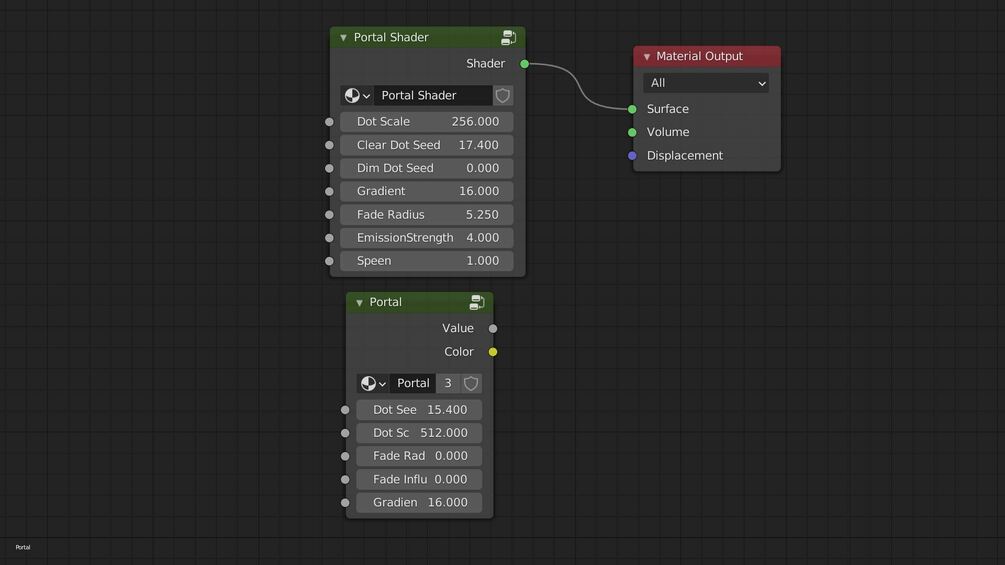This screenshot has width=1005, height=565.
Task: Select the Material Output node header title
Action: click(x=699, y=56)
